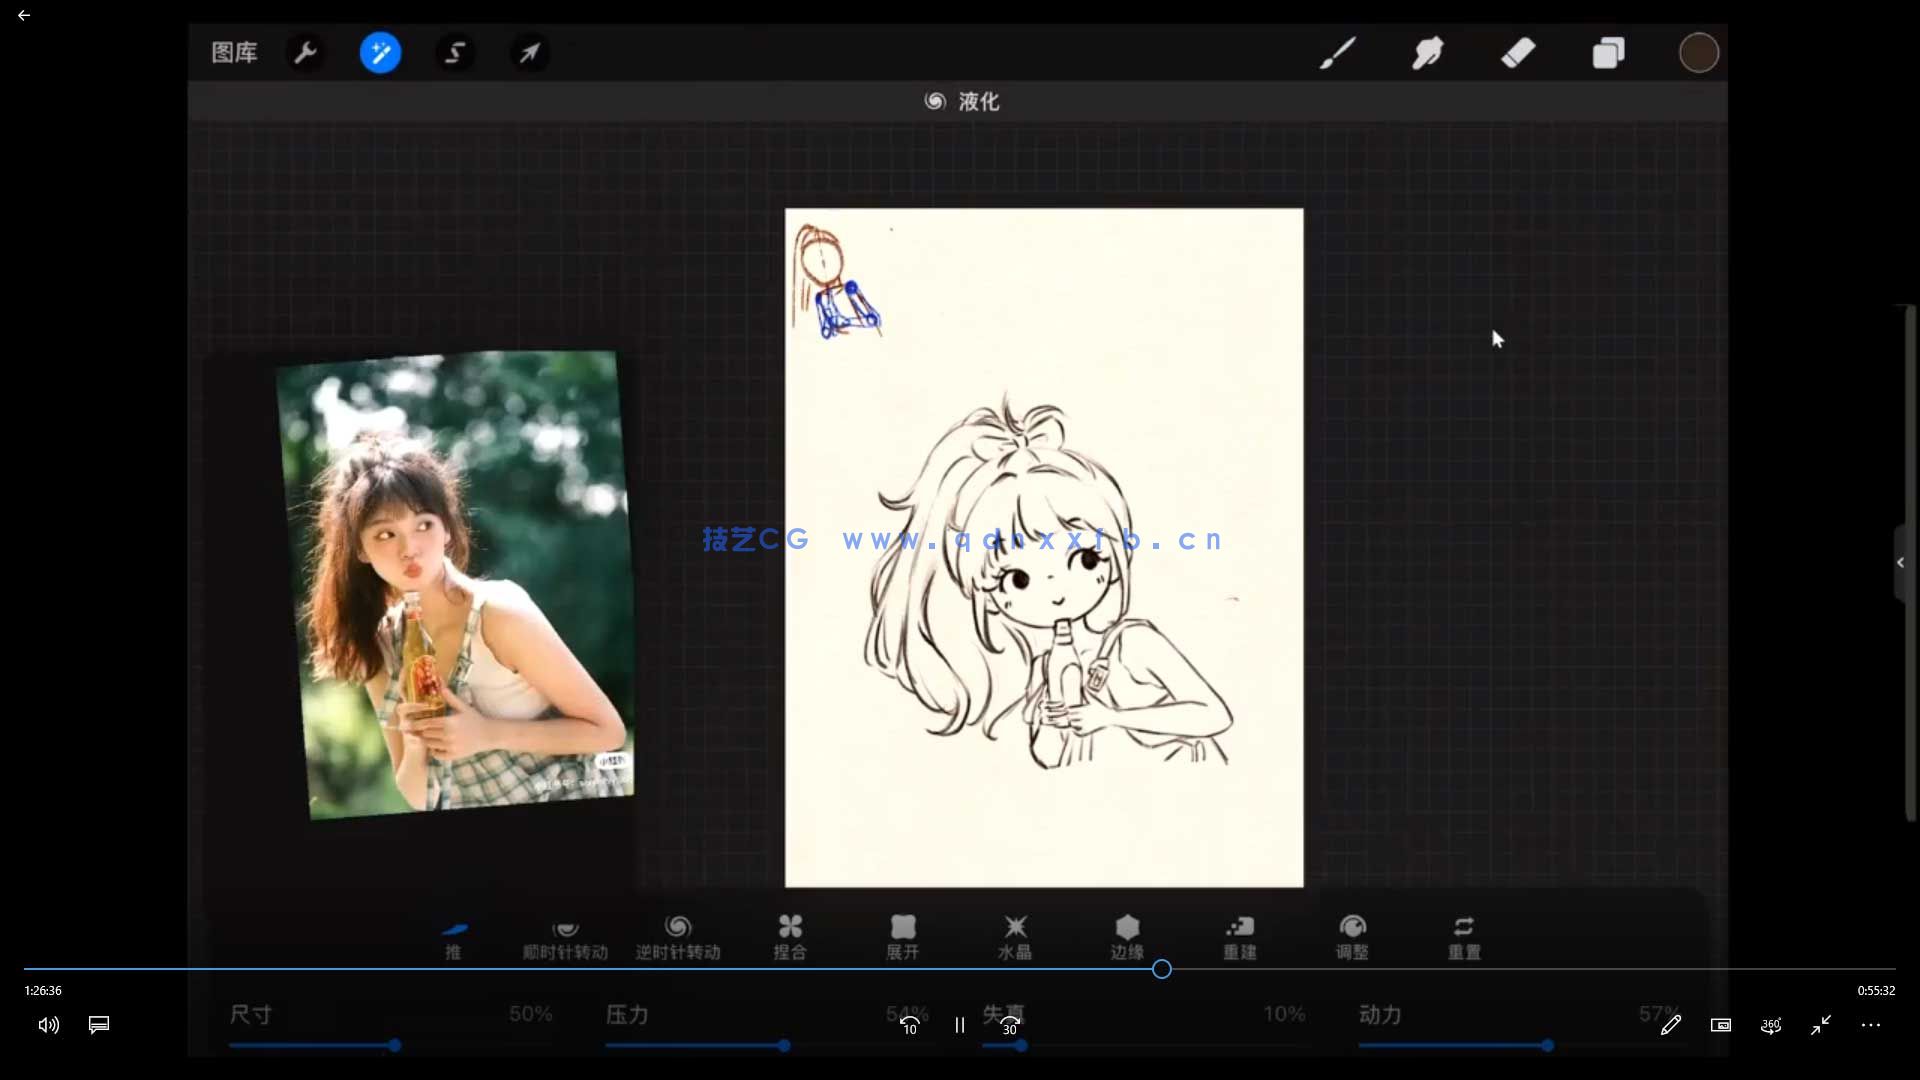The height and width of the screenshot is (1080, 1920).
Task: Open the Layers panel icon
Action: [x=1608, y=52]
